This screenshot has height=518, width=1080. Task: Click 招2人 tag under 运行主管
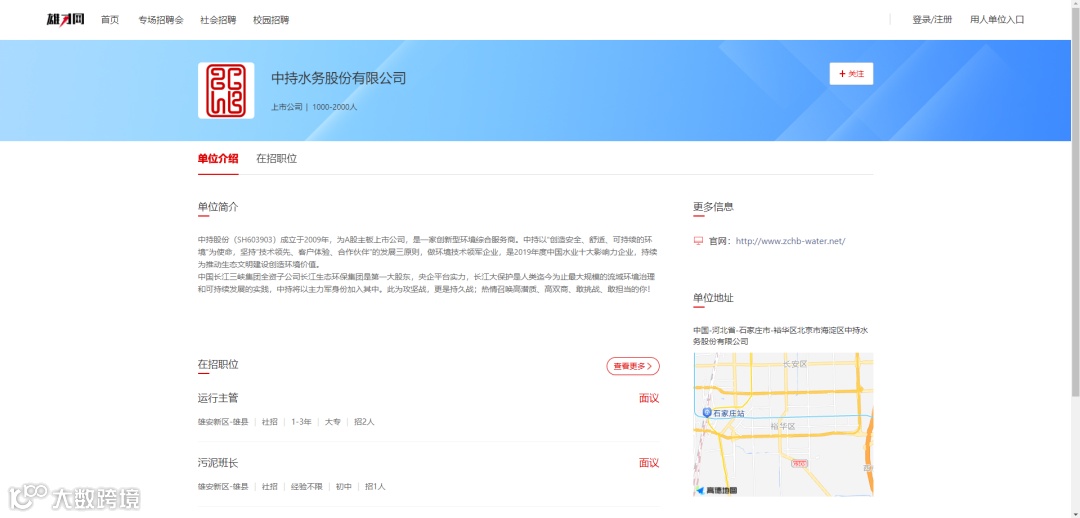click(364, 422)
